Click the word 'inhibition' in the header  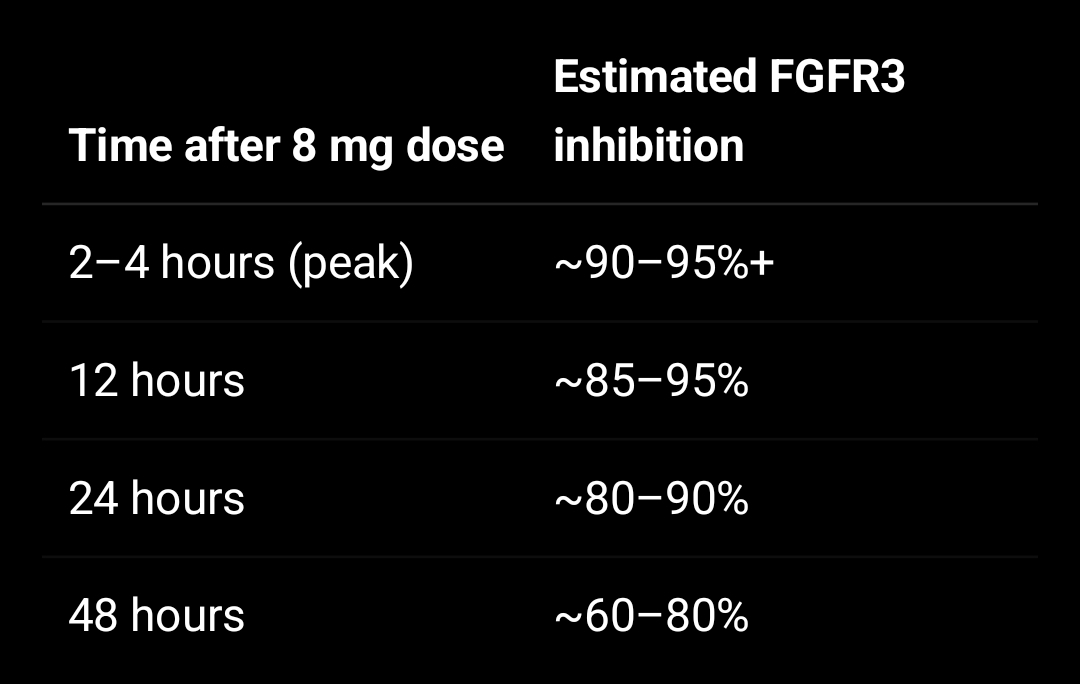pyautogui.click(x=649, y=145)
